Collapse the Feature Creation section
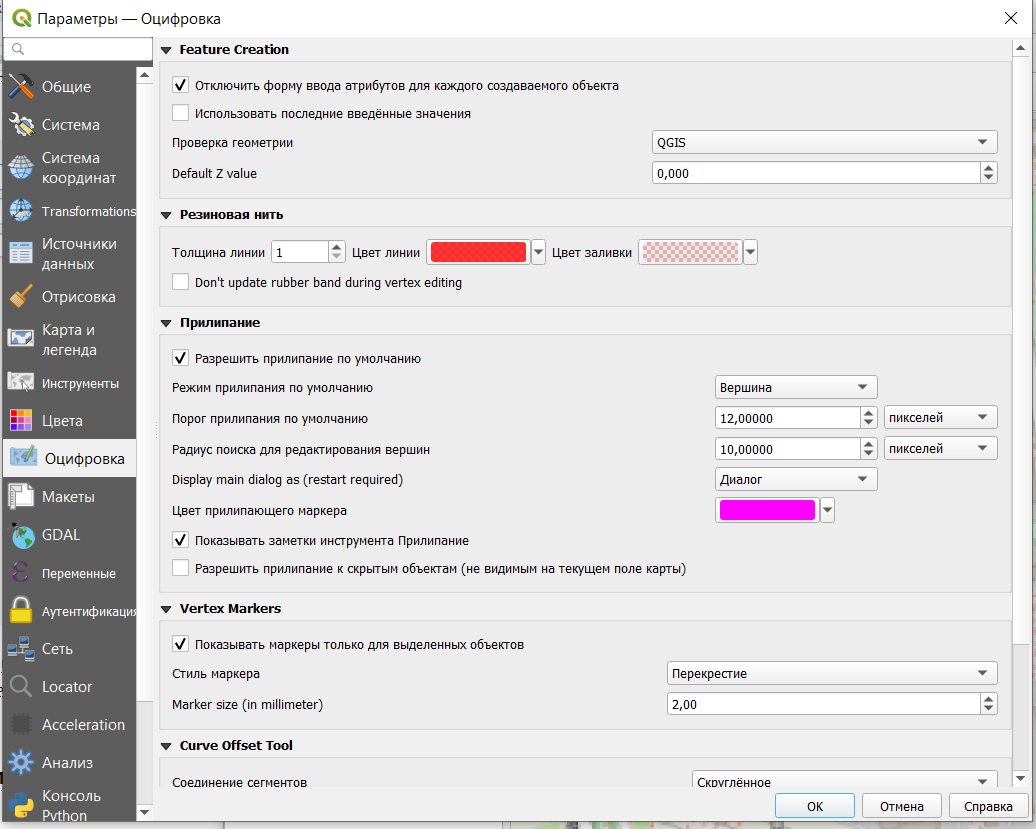The image size is (1036, 829). click(x=166, y=50)
